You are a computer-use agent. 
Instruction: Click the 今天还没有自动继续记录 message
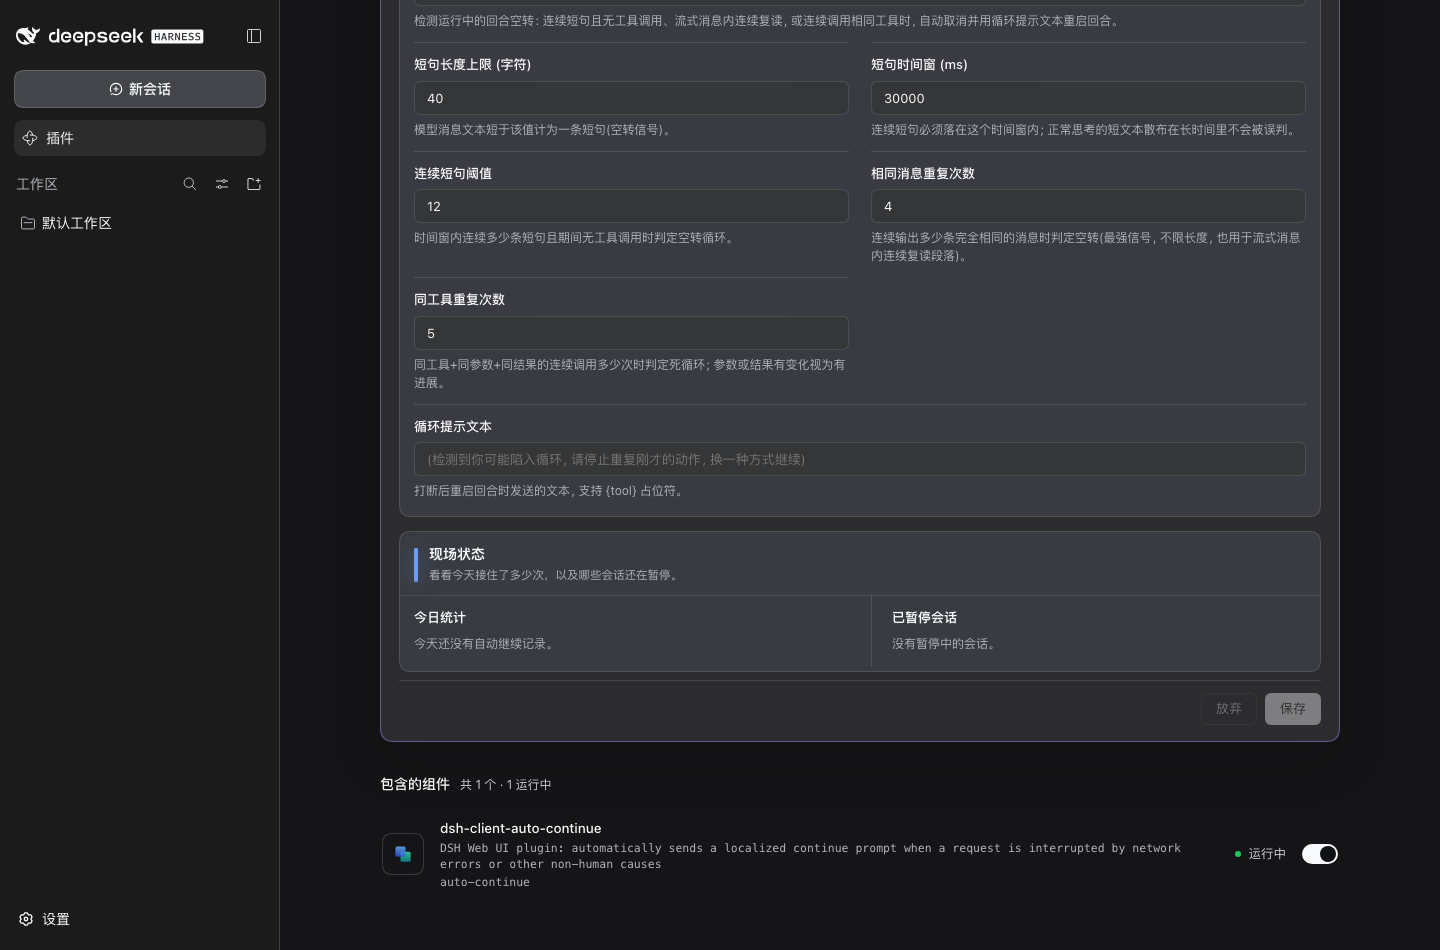coord(485,644)
